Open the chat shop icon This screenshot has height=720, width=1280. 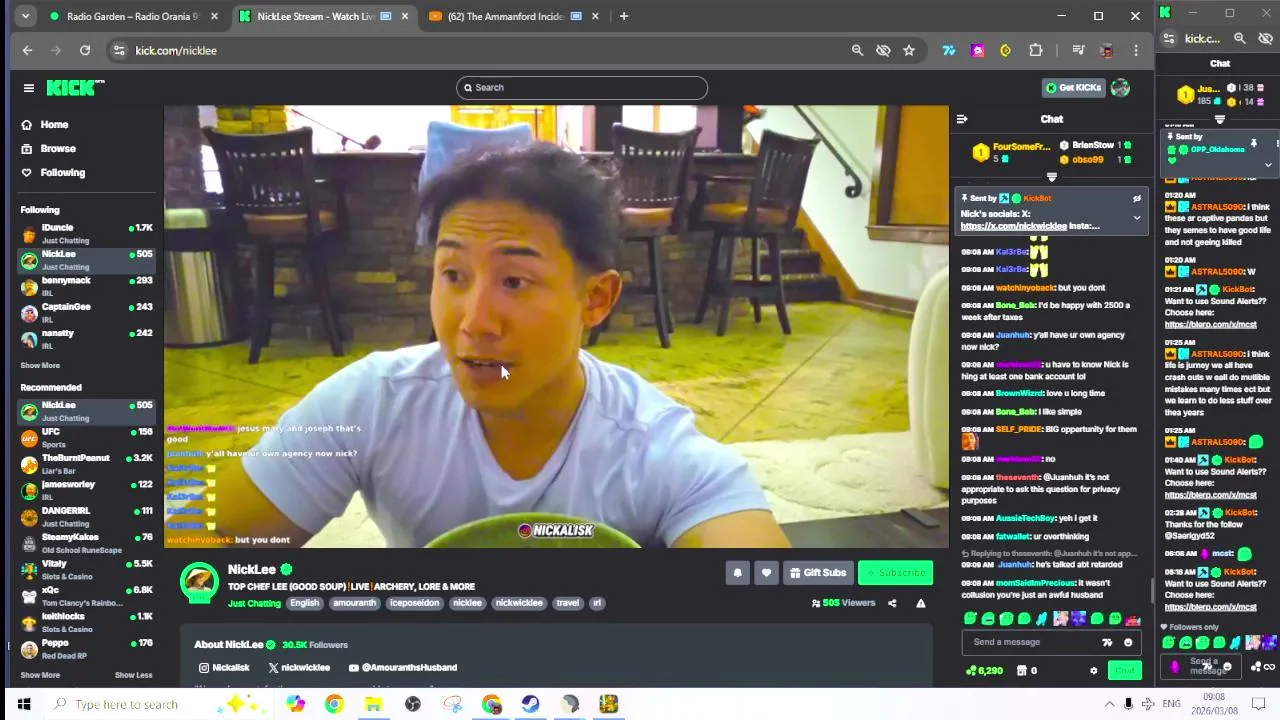1021,671
